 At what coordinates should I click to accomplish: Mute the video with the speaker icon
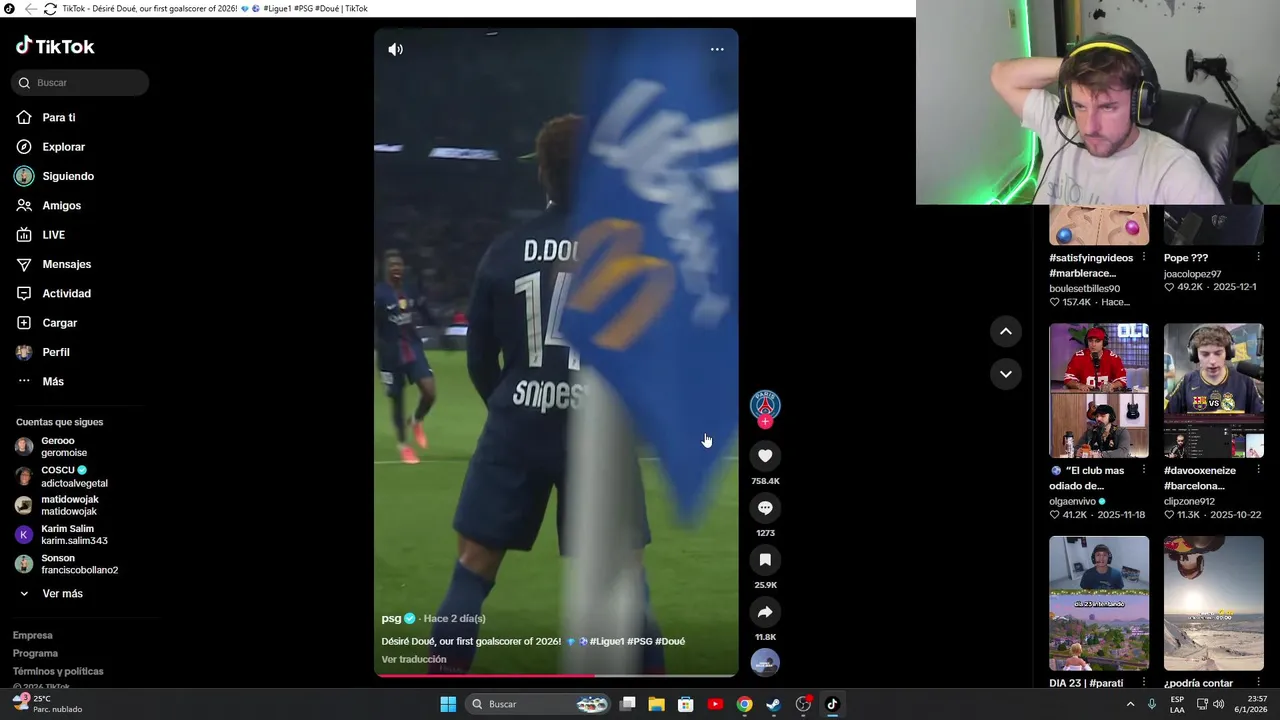[x=396, y=49]
